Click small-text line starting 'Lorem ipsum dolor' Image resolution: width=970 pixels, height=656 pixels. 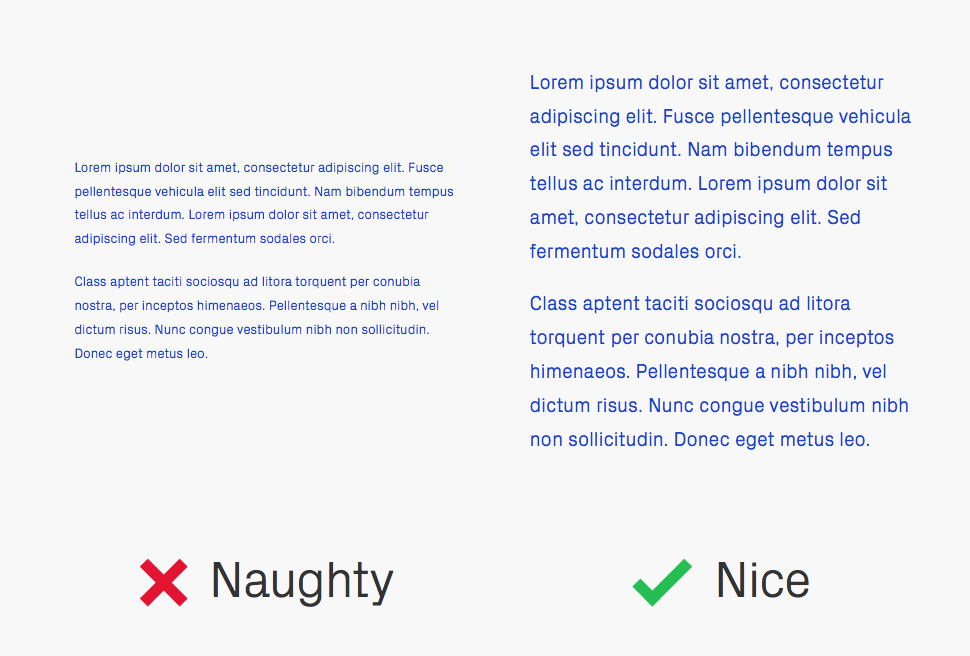[x=259, y=168]
